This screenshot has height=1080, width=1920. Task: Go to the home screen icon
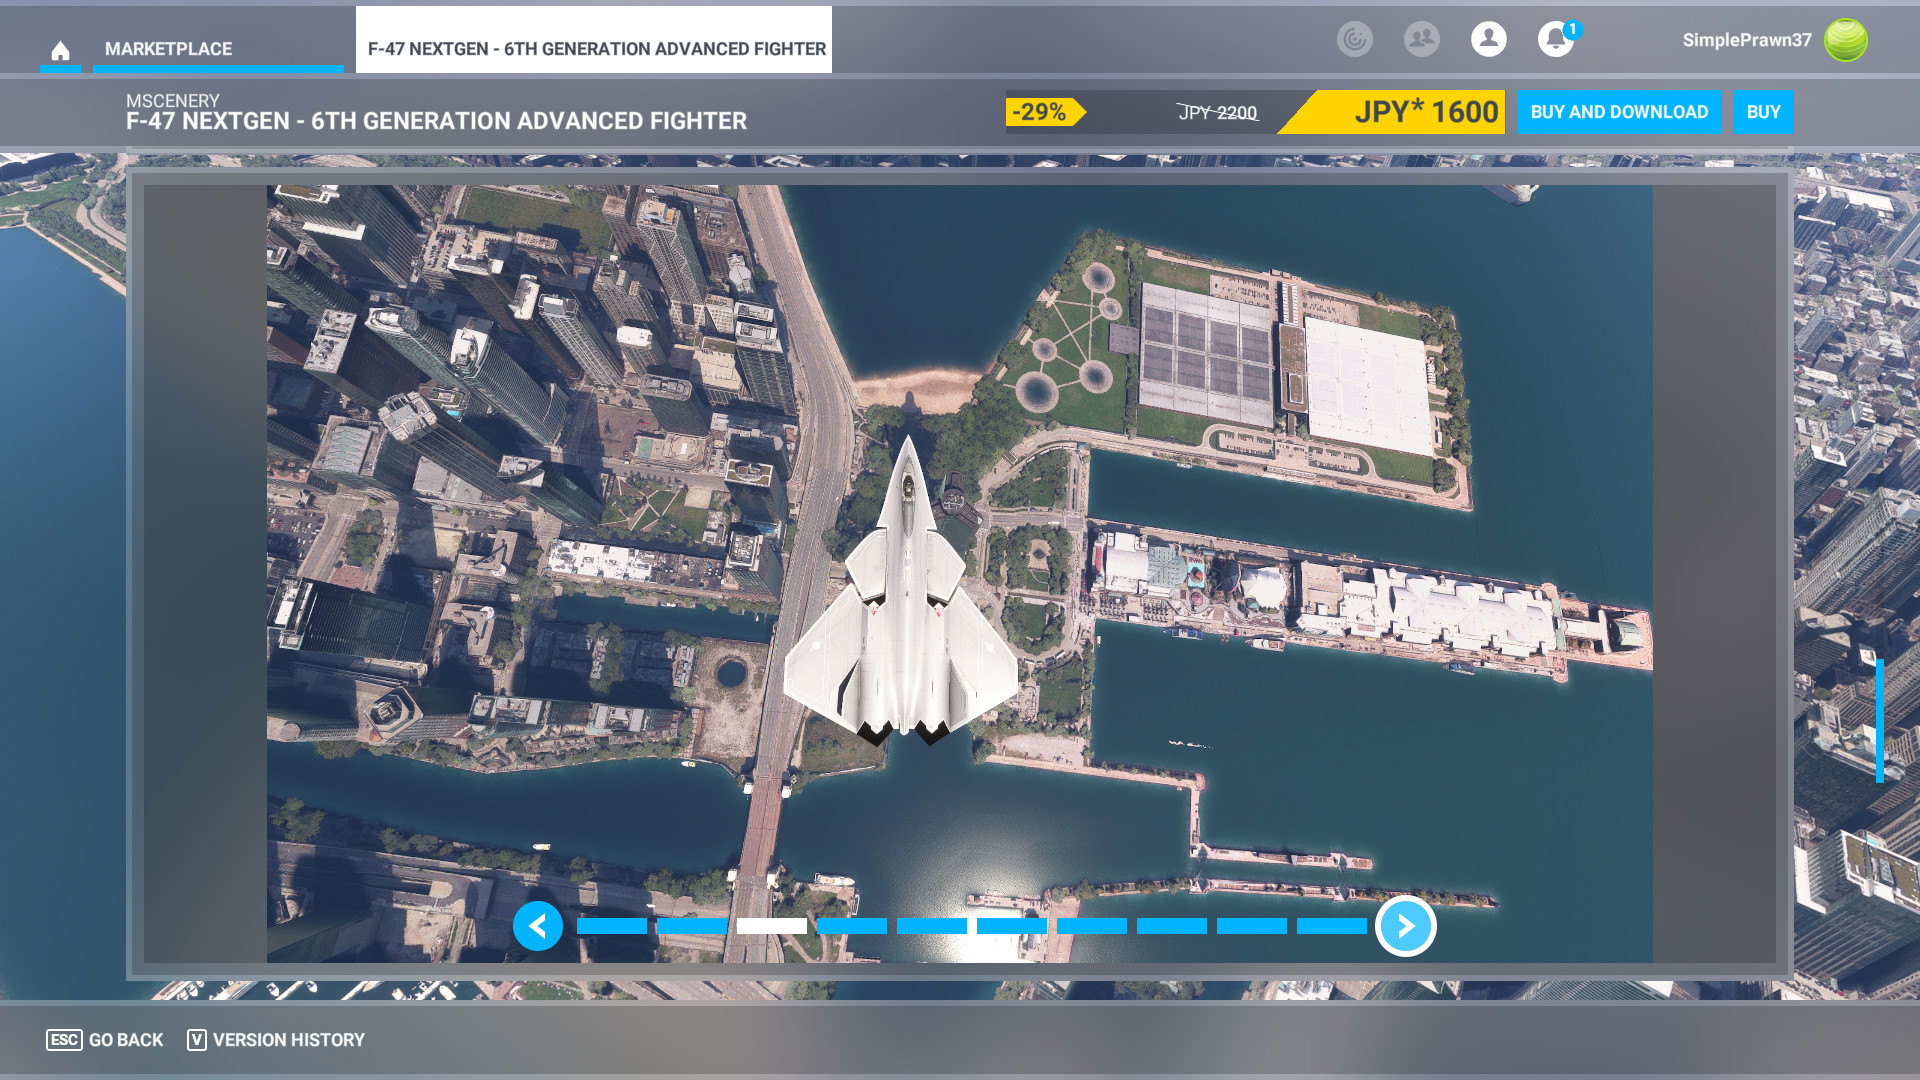coord(60,50)
